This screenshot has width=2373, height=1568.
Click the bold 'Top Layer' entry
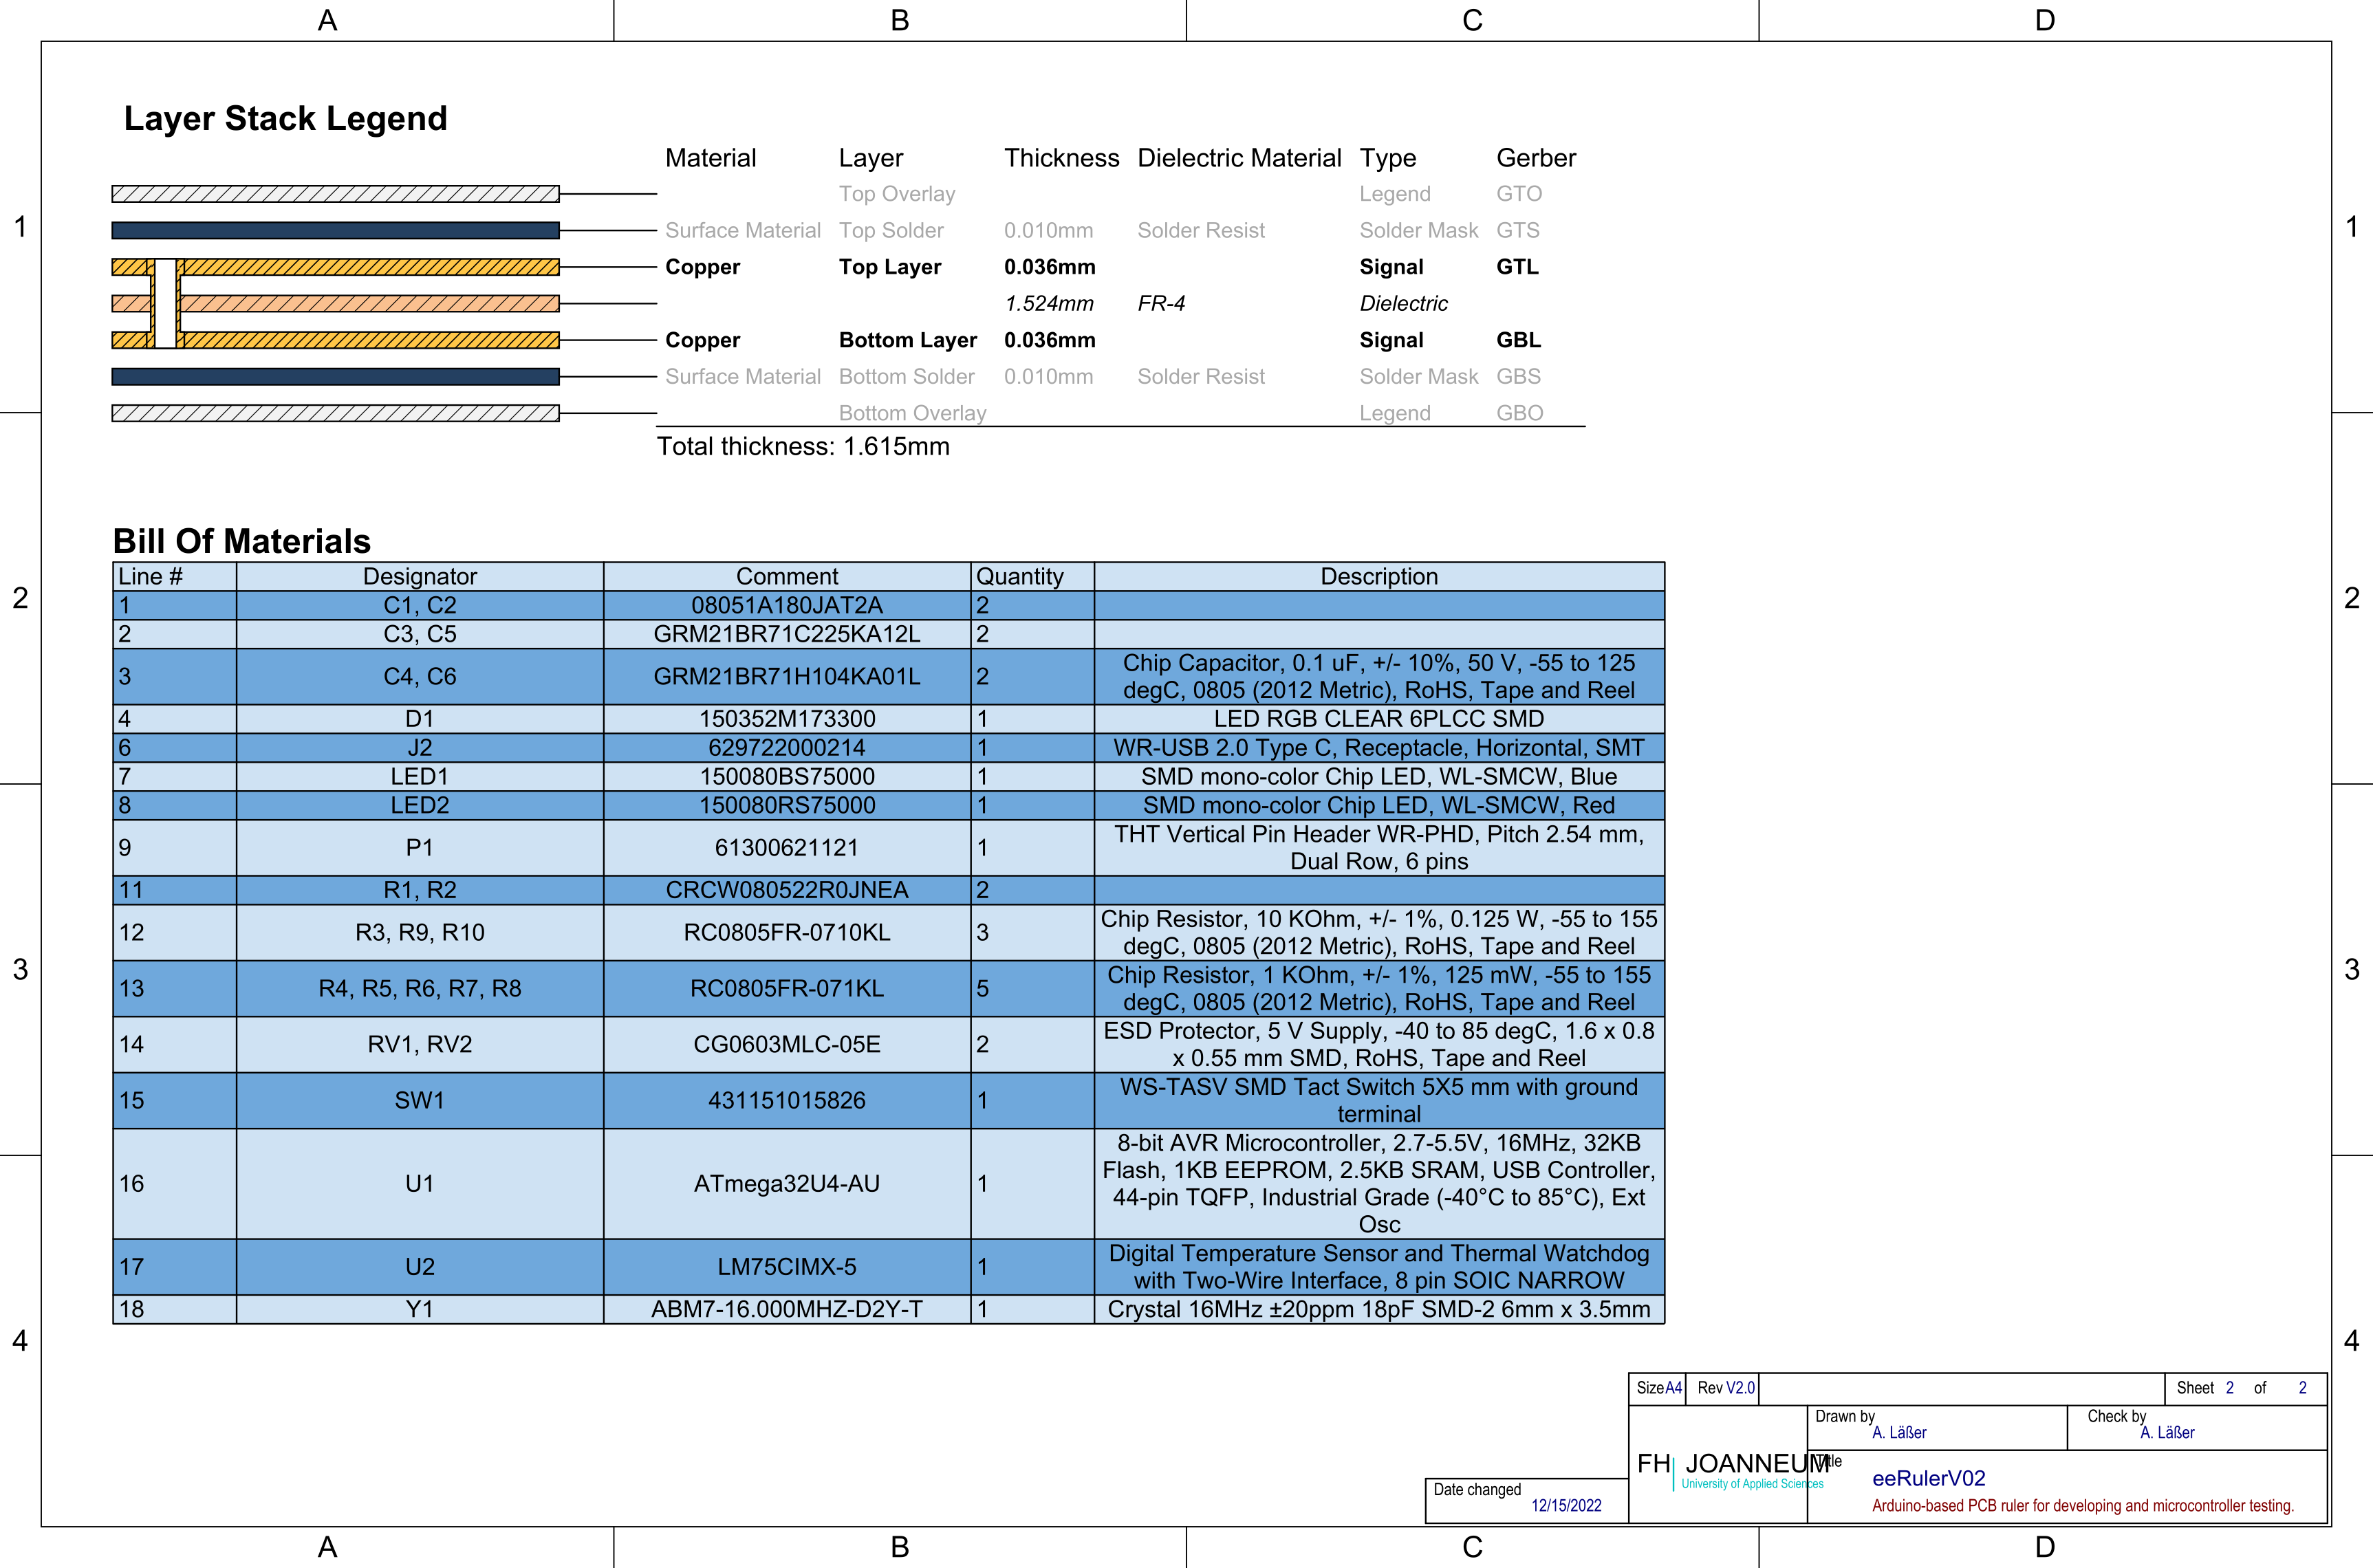click(890, 267)
